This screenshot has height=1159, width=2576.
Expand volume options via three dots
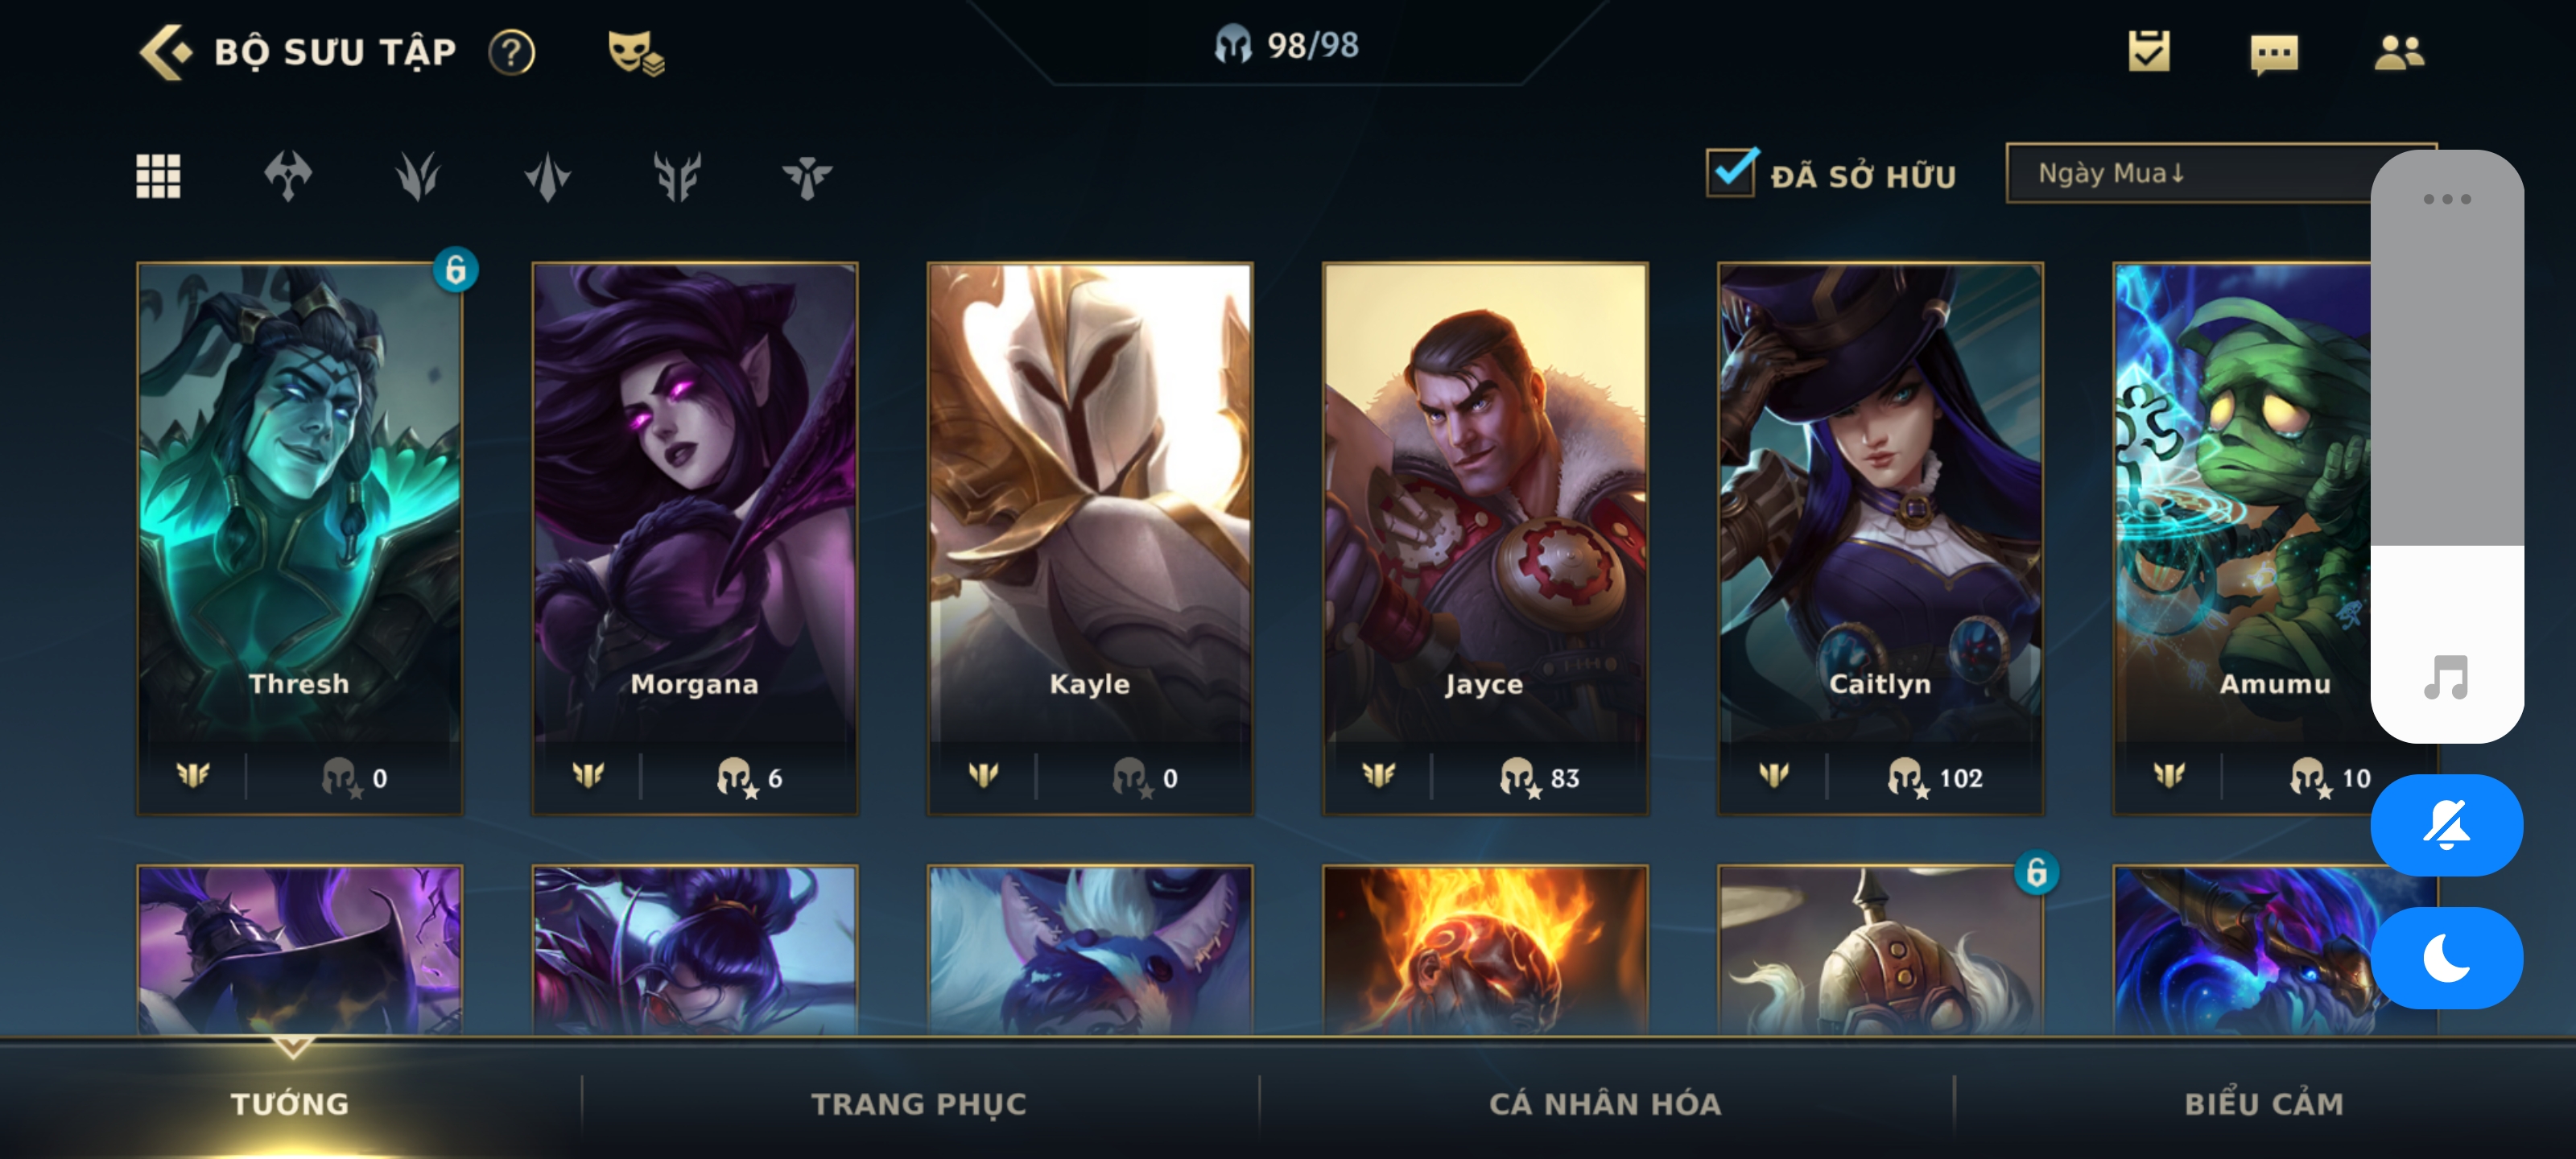(2447, 199)
